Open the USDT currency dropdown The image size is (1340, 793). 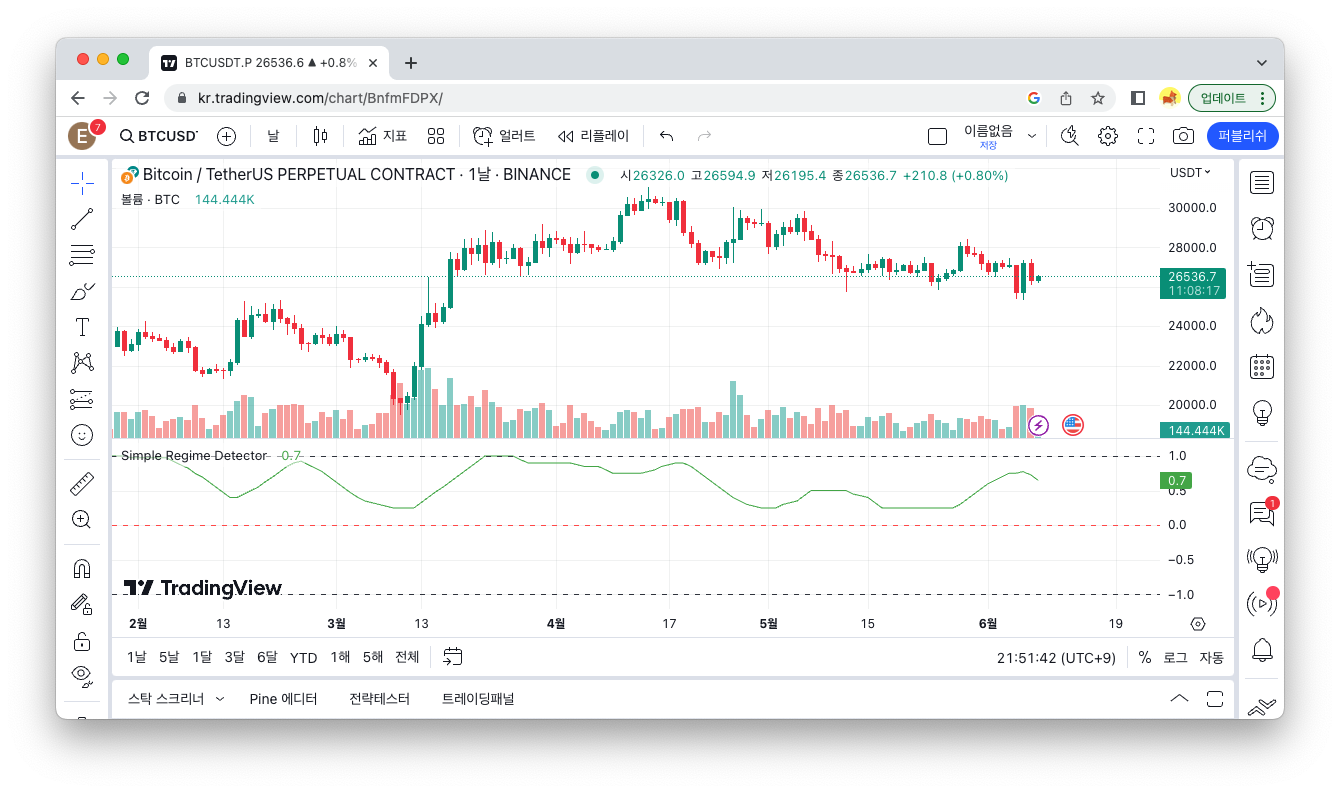click(1190, 173)
